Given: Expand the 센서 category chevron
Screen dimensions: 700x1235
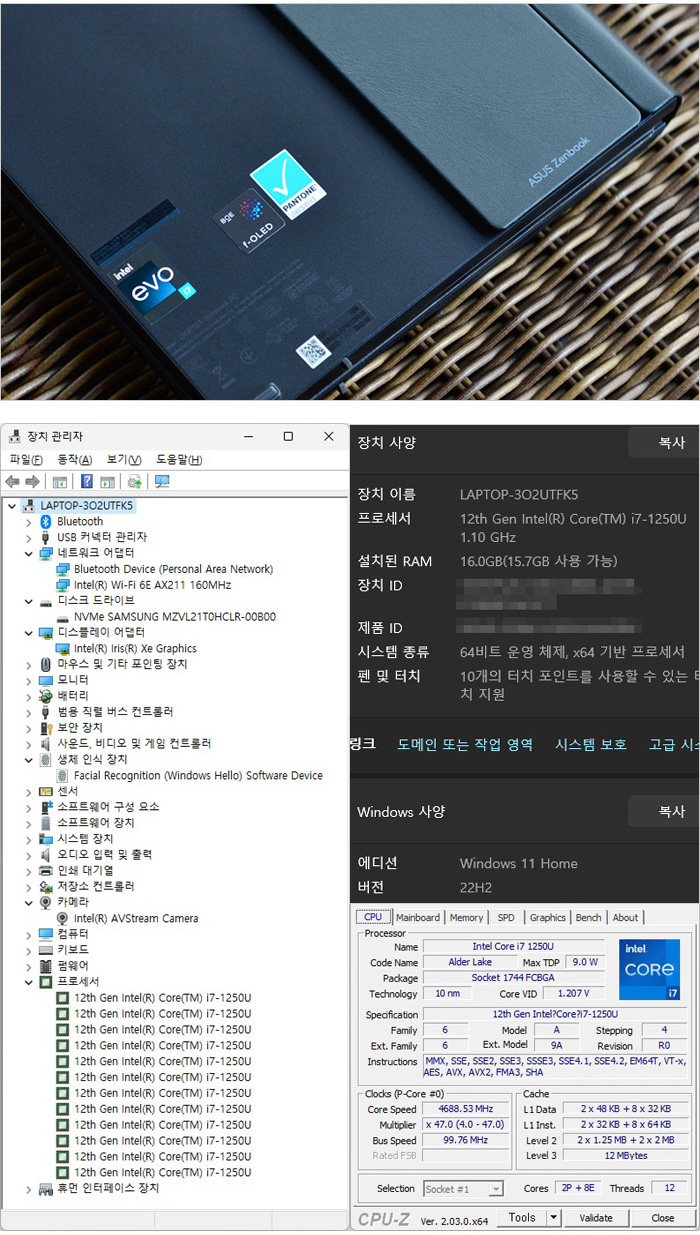Looking at the screenshot, I should [x=27, y=791].
